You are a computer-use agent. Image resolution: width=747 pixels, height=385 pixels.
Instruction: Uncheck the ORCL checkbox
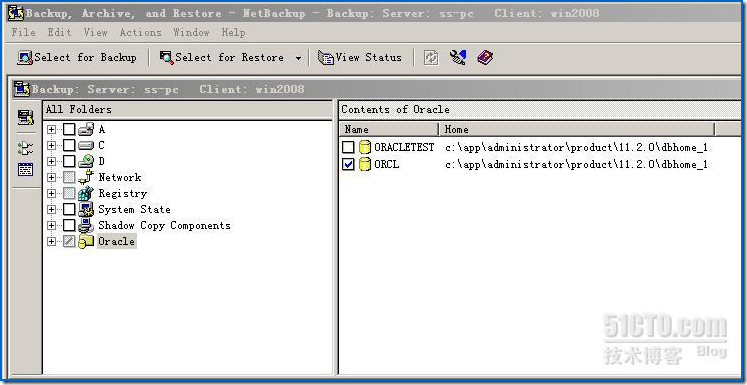coord(349,164)
